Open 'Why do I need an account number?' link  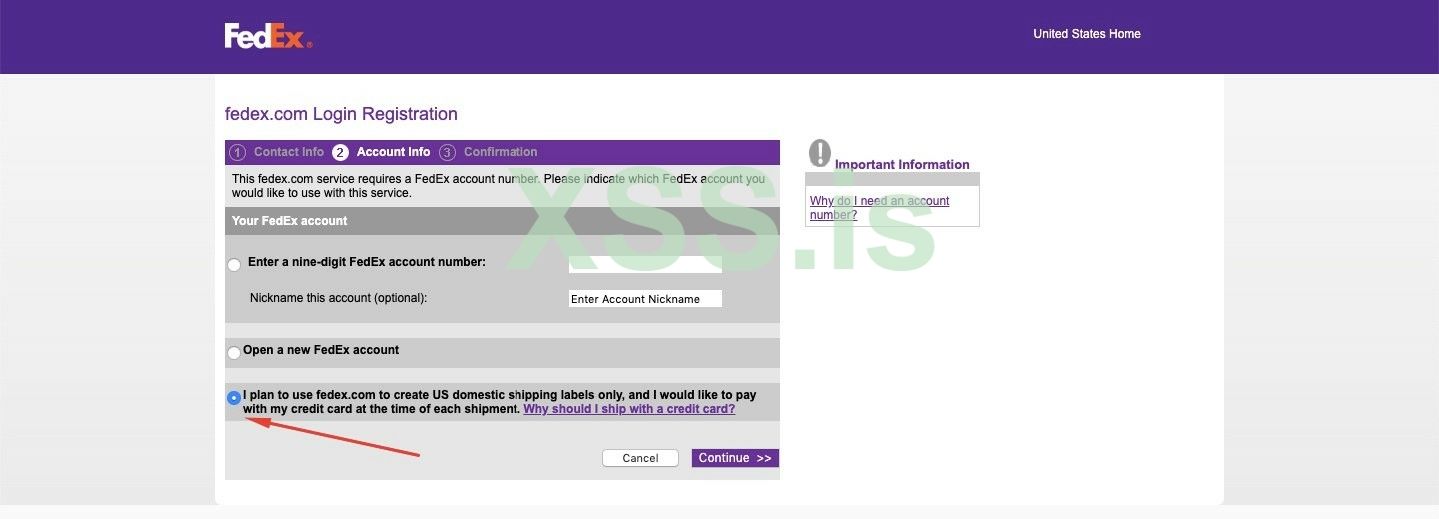coord(879,208)
